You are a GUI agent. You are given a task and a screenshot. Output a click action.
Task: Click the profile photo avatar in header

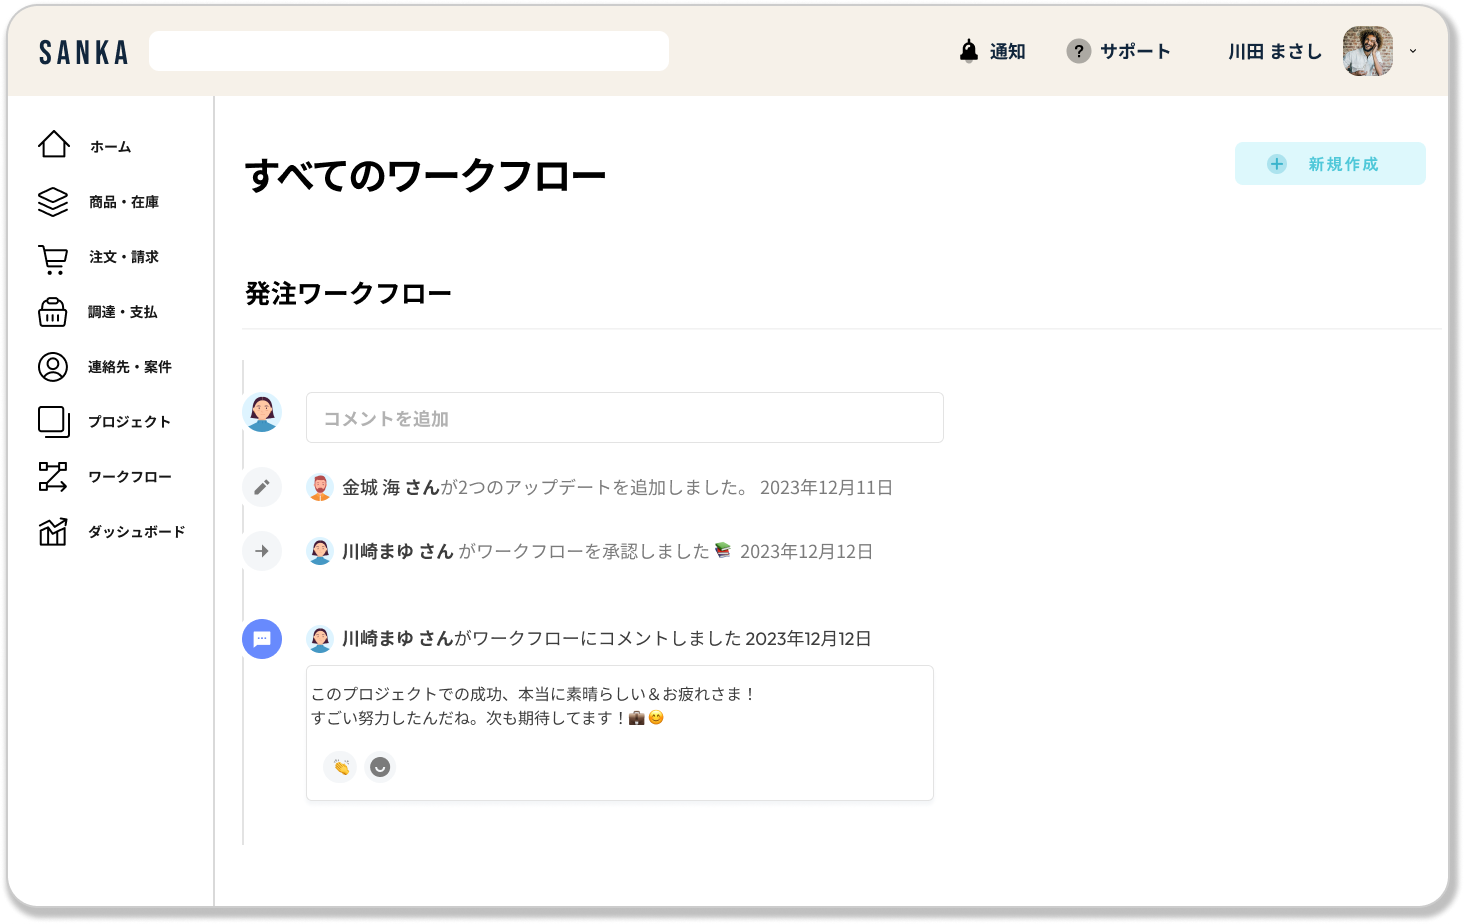pos(1368,51)
